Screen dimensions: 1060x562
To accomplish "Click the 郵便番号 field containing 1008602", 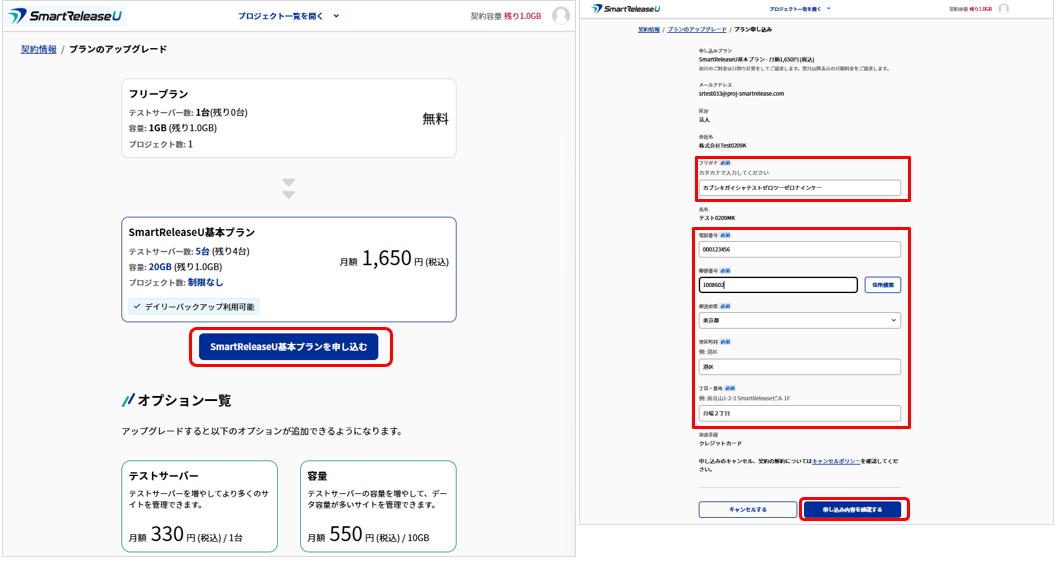I will (777, 285).
